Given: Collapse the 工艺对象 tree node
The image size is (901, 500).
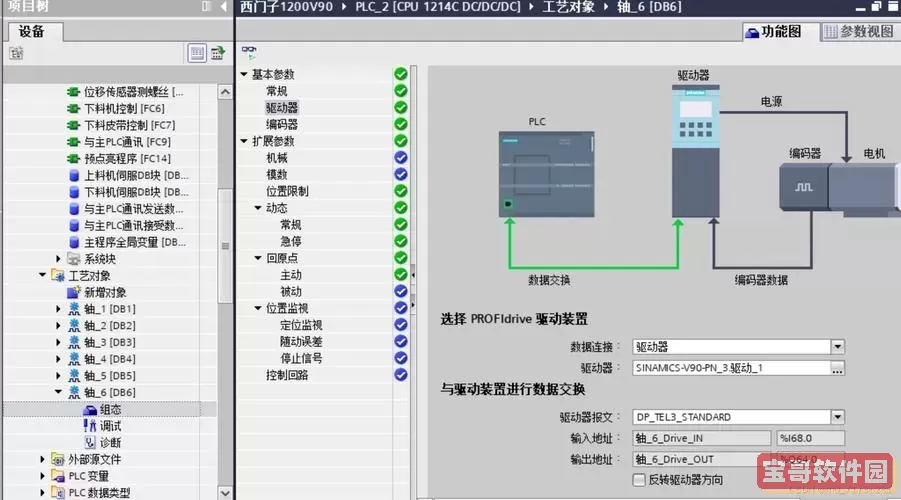Looking at the screenshot, I should pyautogui.click(x=43, y=275).
